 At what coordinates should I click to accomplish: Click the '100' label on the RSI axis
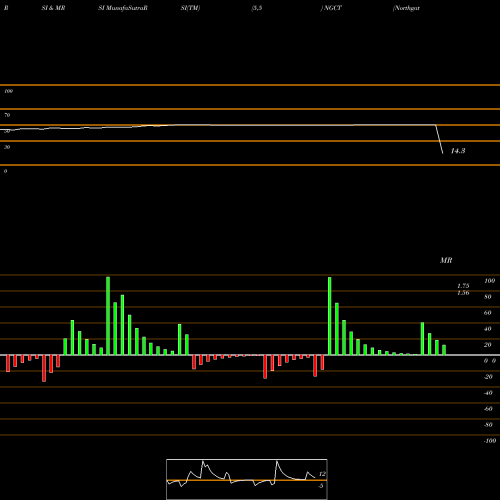coord(8,91)
